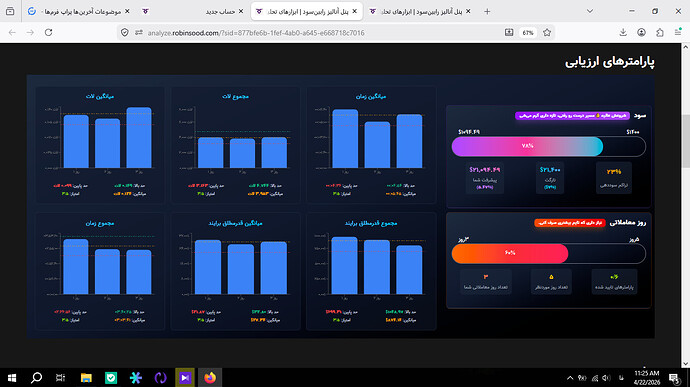The height and width of the screenshot is (387, 690).
Task: Click the تعداد روز موردنظر card
Action: tap(551, 282)
